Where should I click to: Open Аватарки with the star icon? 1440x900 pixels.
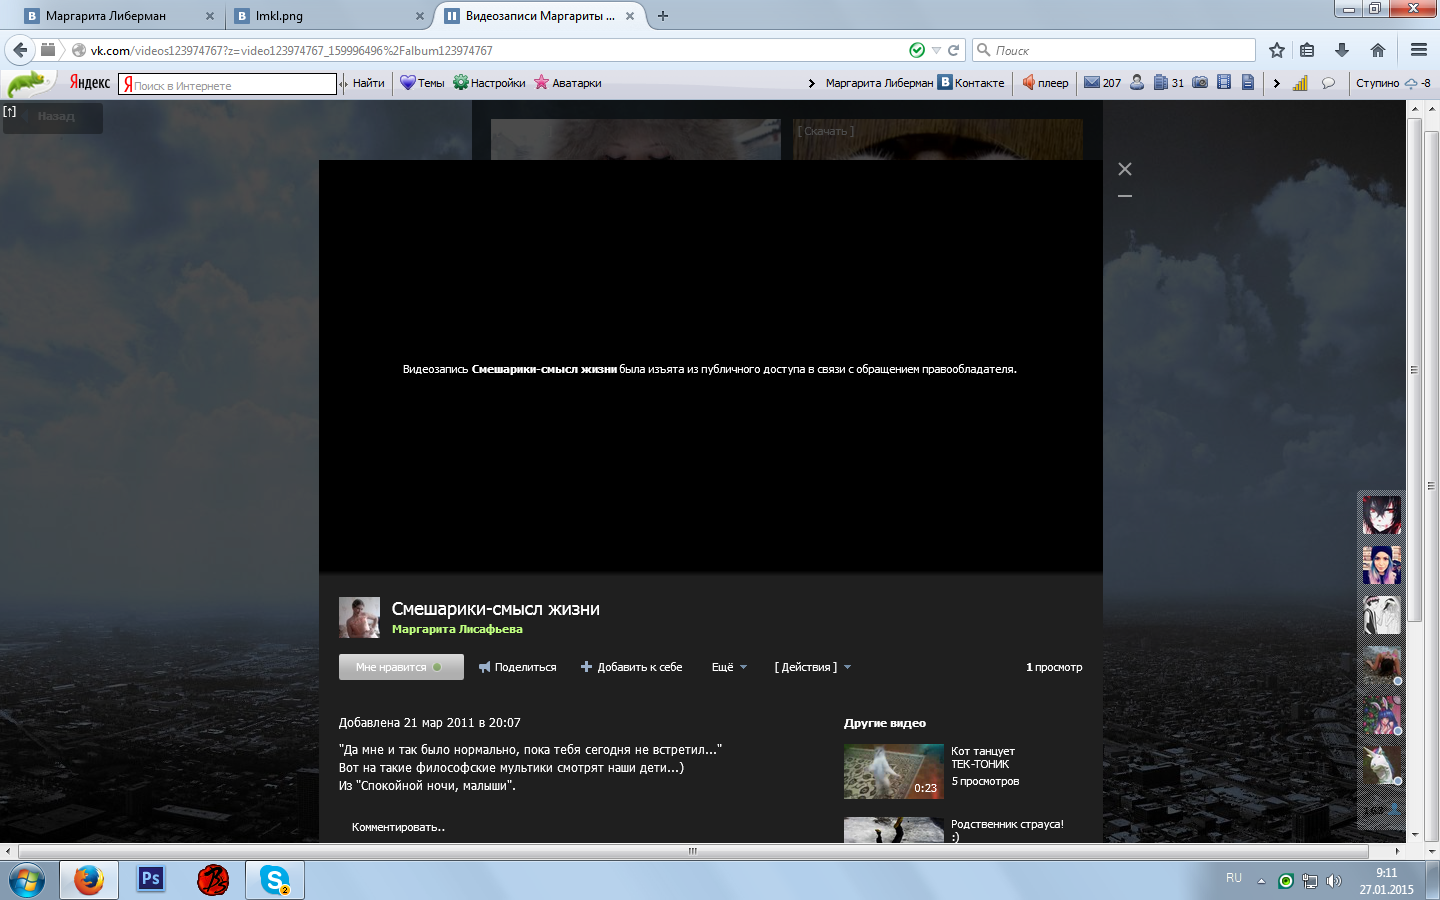(x=568, y=83)
